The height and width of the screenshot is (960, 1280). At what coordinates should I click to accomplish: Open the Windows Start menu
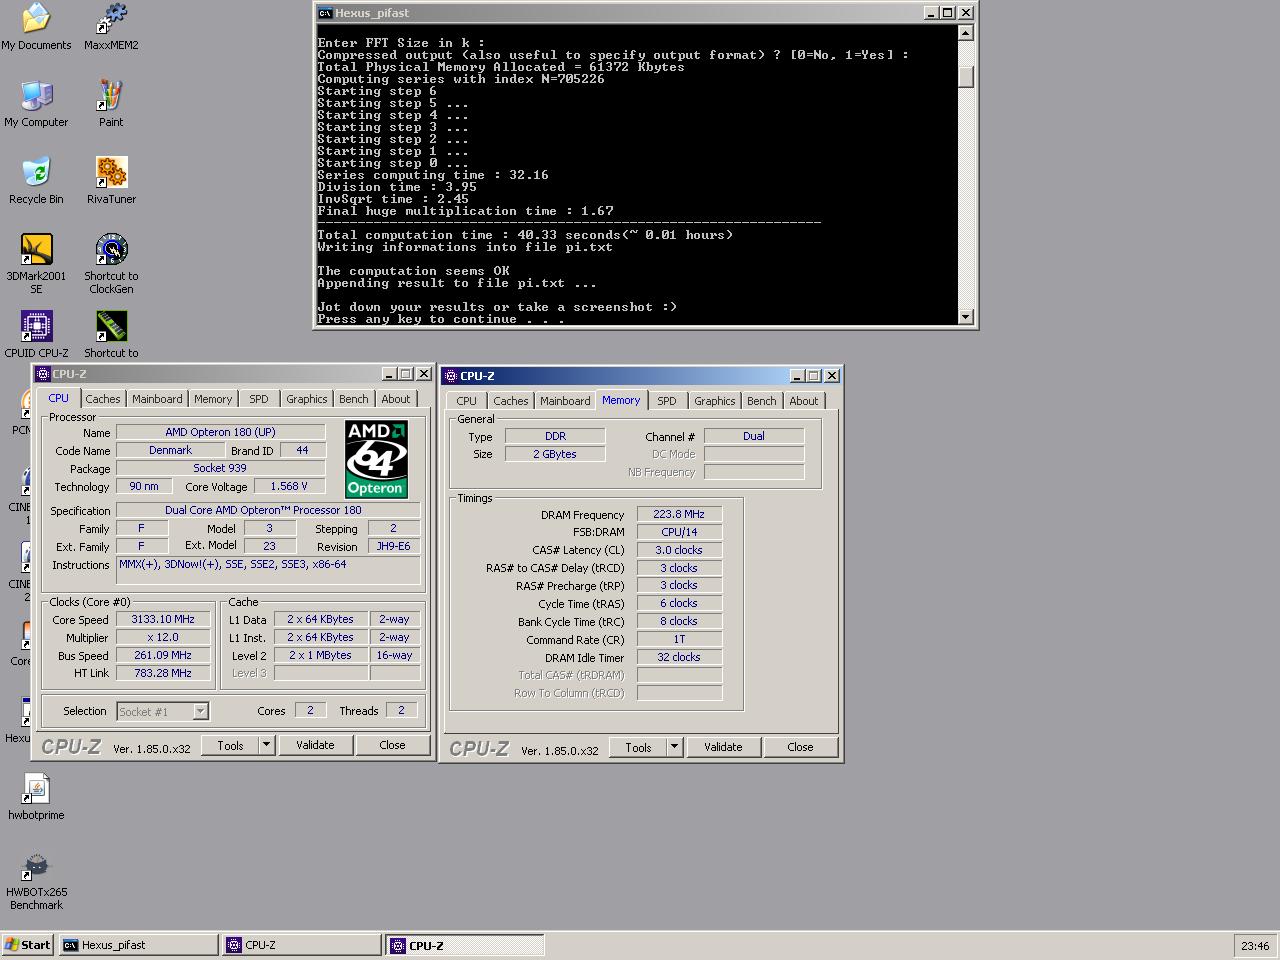click(27, 945)
